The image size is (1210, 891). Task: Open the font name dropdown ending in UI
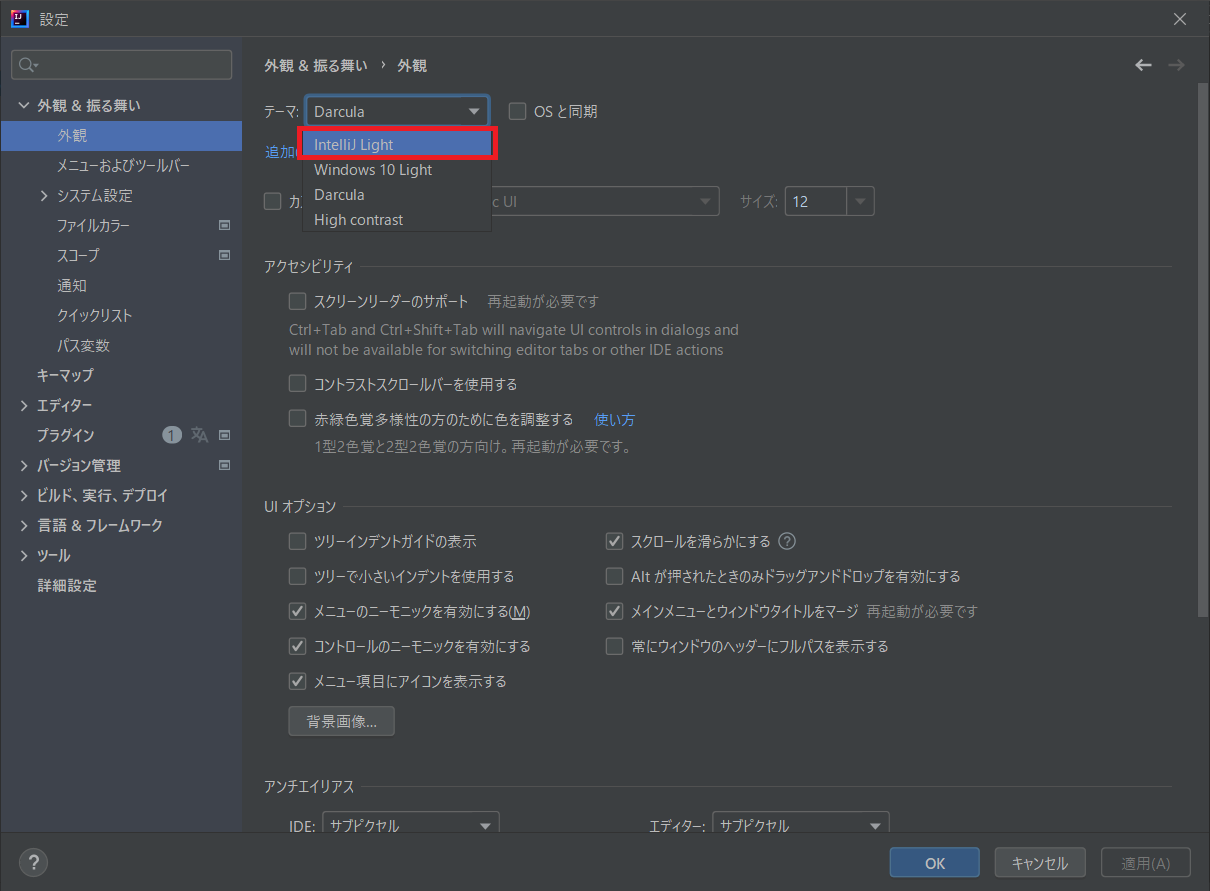605,201
